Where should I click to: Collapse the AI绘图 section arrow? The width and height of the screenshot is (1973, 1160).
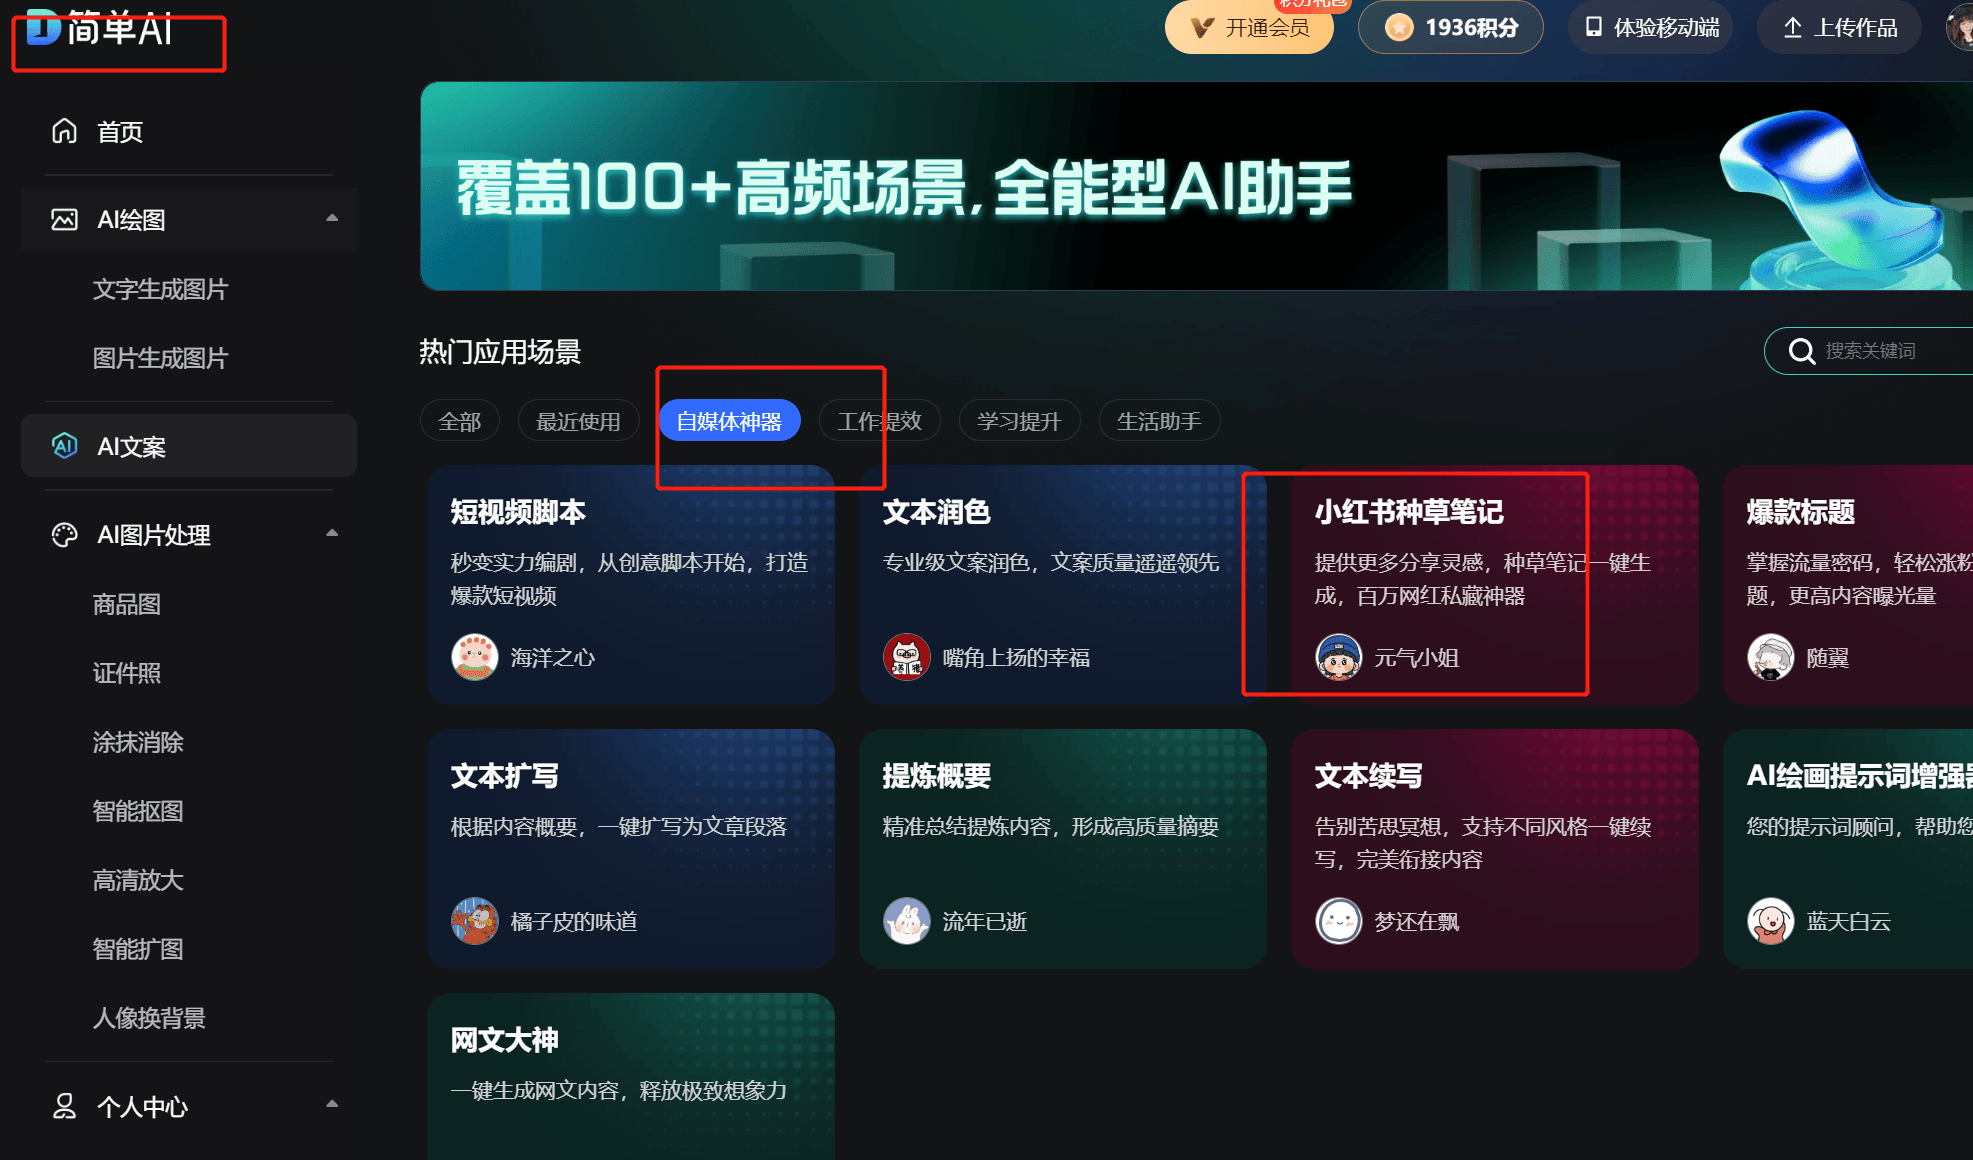[x=332, y=218]
